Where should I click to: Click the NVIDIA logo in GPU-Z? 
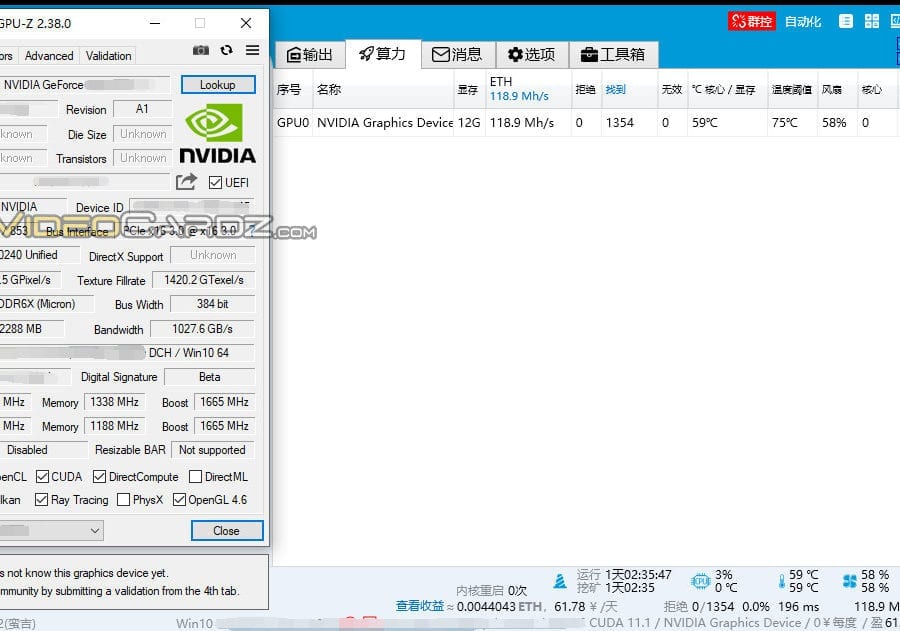[x=218, y=133]
